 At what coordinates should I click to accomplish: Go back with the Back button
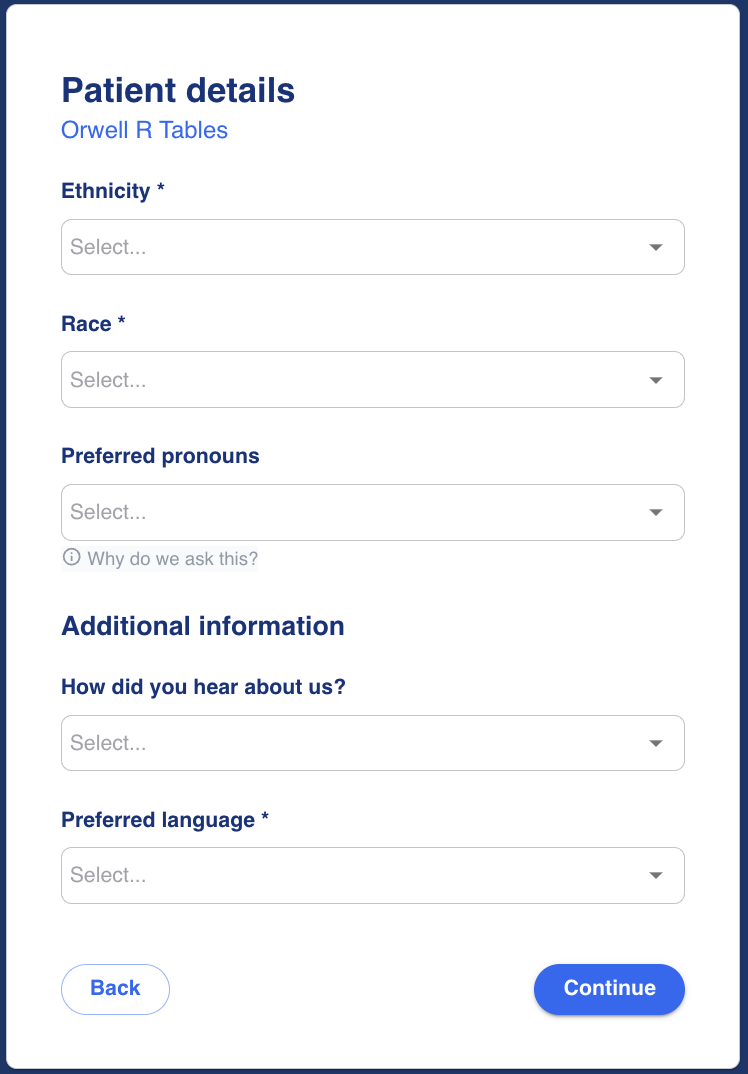[115, 988]
